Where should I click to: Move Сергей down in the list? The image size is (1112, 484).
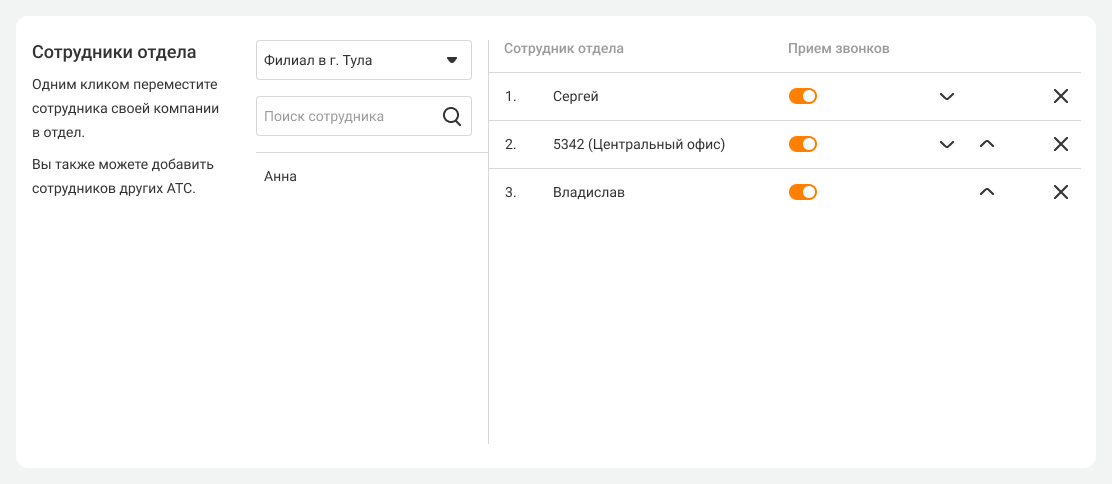(947, 97)
